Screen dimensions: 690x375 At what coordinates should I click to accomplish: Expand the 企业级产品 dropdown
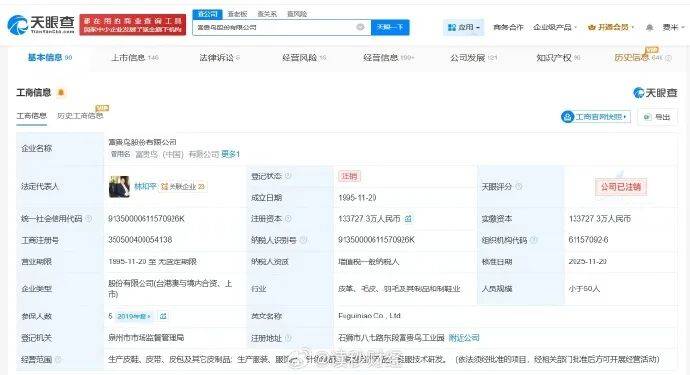[554, 27]
